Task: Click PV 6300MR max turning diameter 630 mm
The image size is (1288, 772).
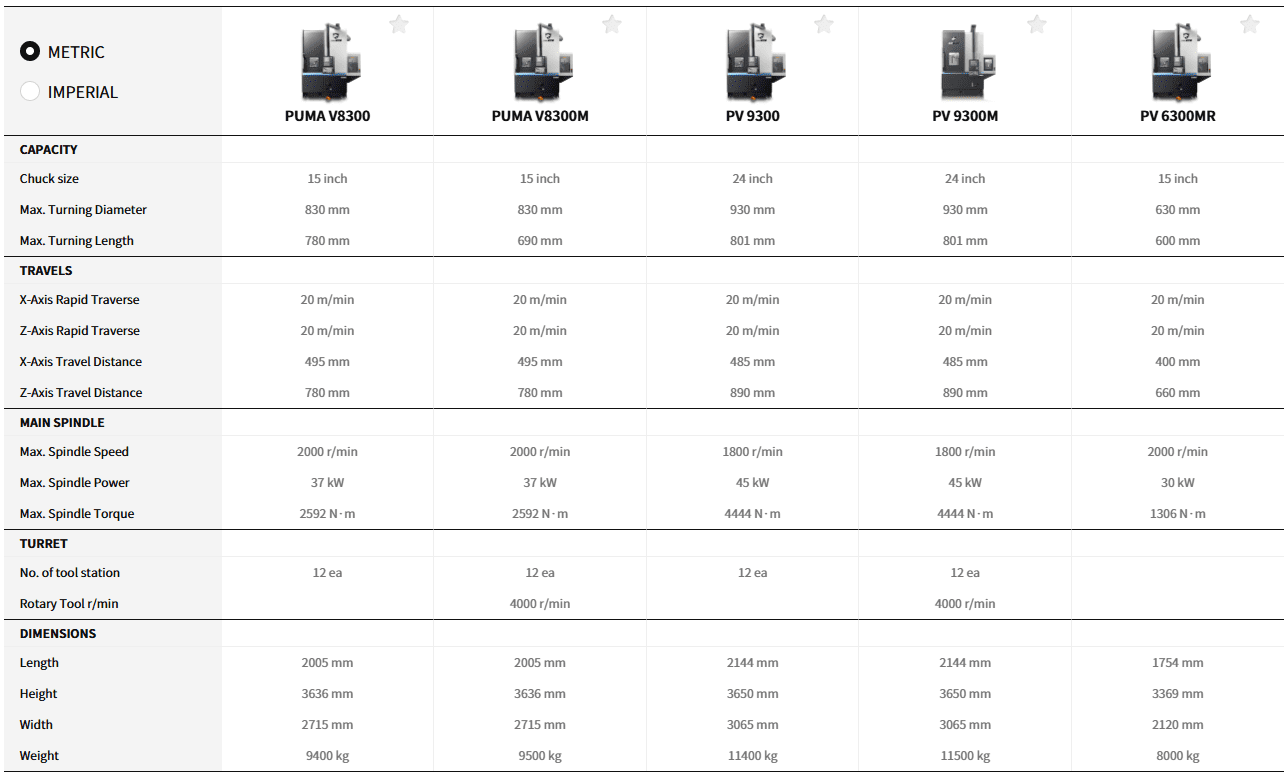Action: click(1178, 210)
